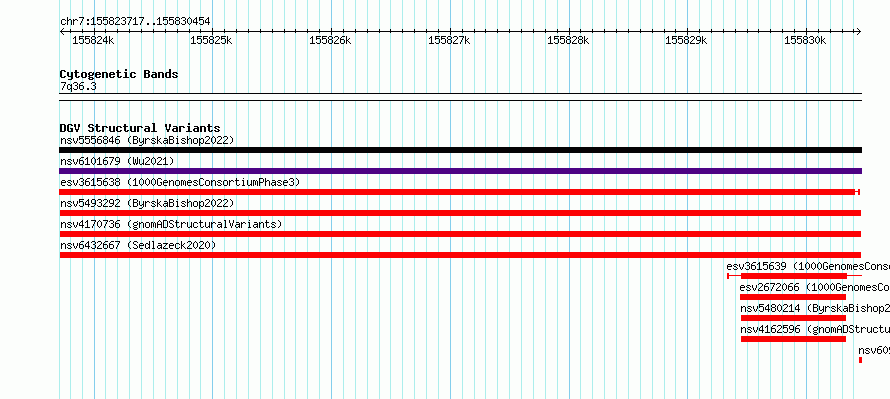
Task: Click ruler position 155830k
Action: (x=805, y=40)
